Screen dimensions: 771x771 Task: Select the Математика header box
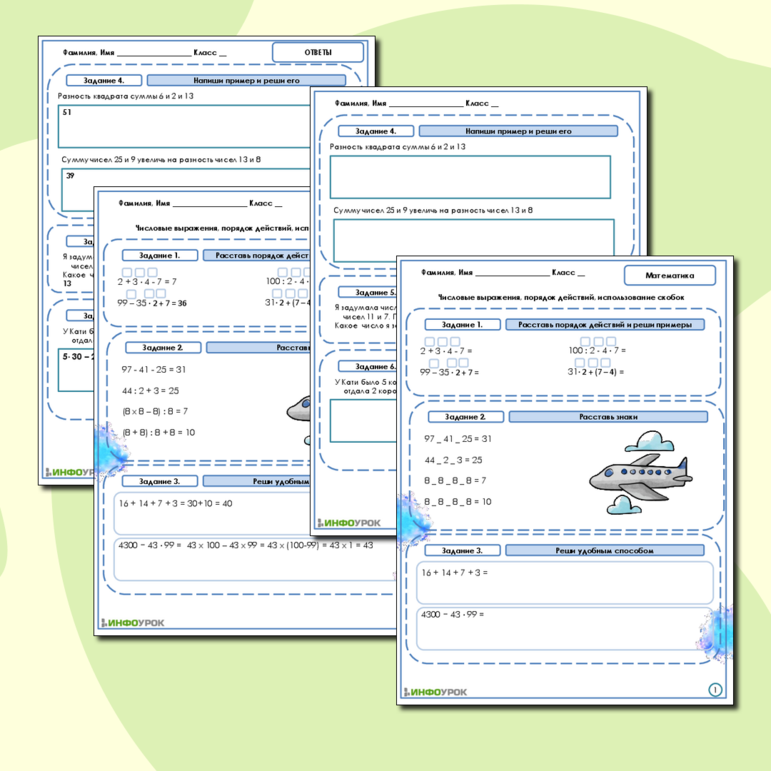click(669, 275)
